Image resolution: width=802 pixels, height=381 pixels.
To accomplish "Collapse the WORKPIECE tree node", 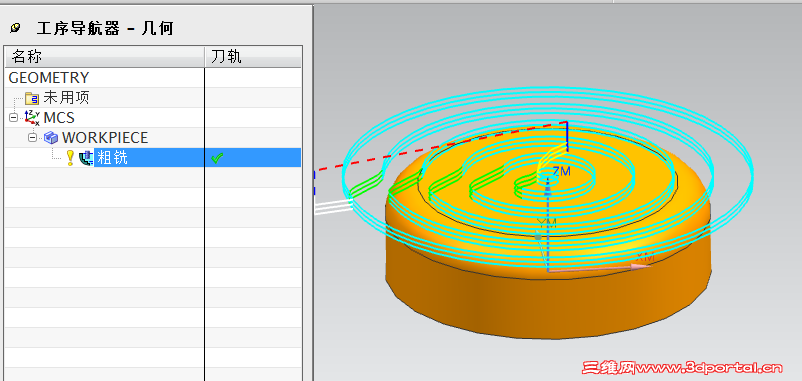I will [32, 138].
